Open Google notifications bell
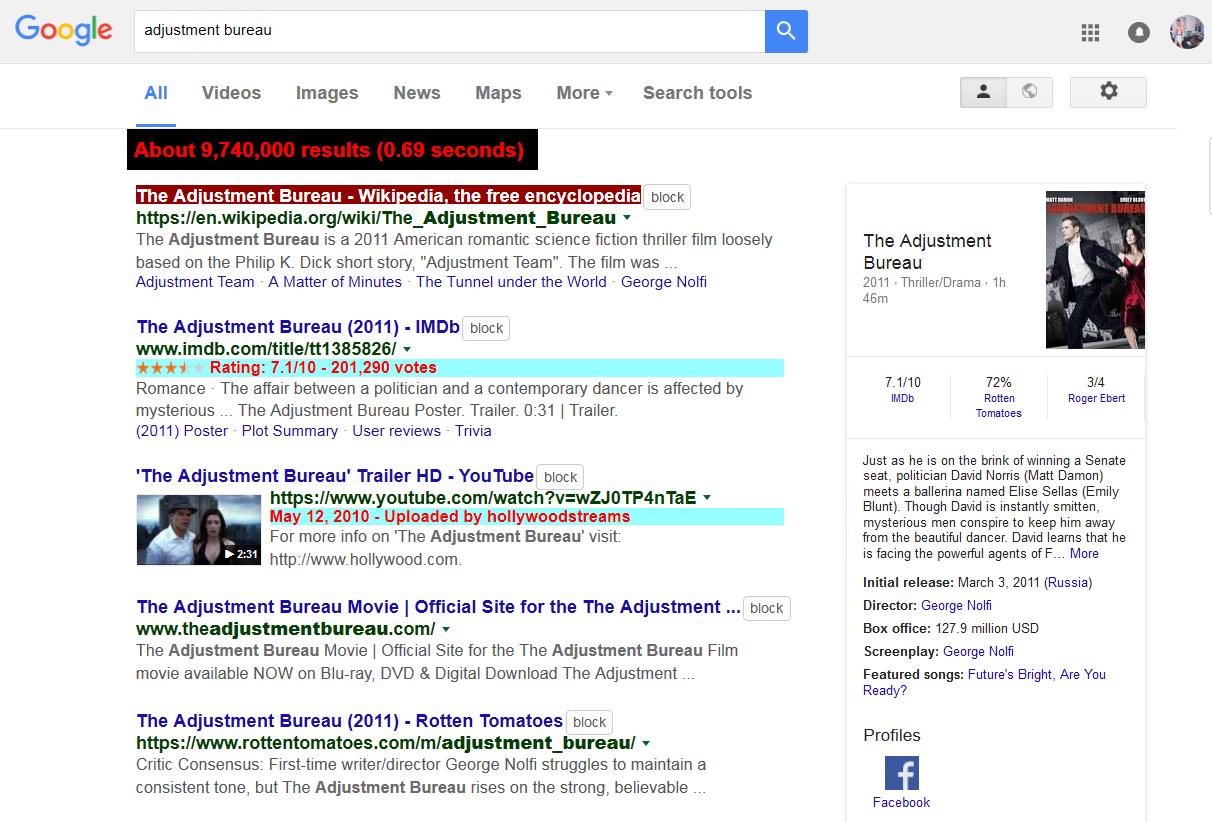The height and width of the screenshot is (822, 1212). [1138, 33]
